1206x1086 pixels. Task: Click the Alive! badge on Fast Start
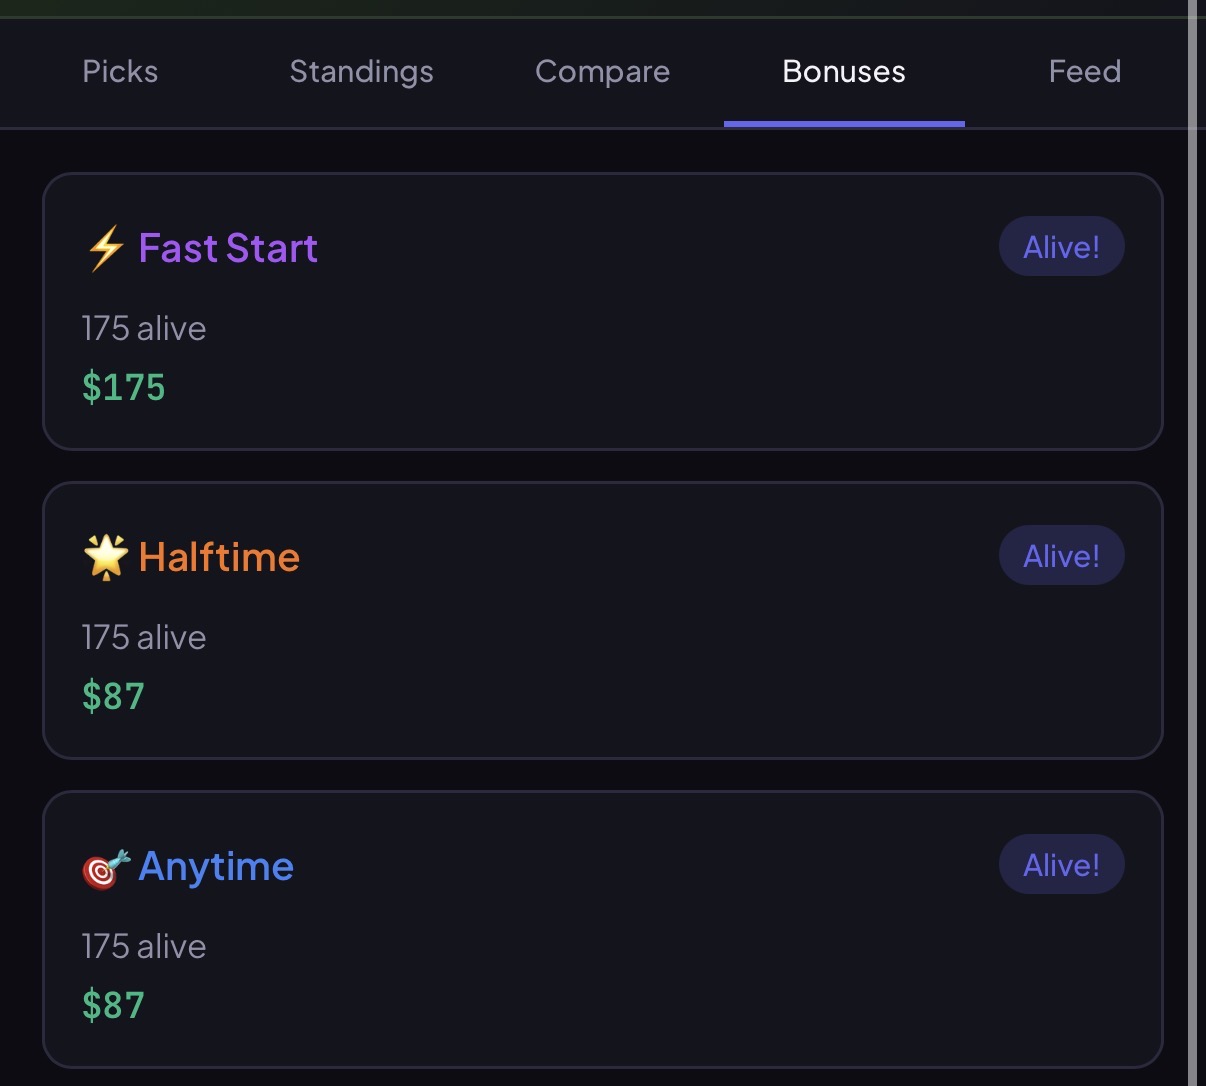pos(1061,246)
